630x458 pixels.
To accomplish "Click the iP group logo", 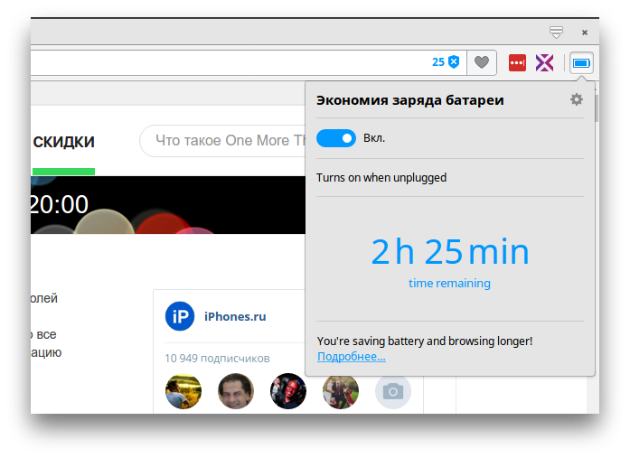I will [x=180, y=317].
